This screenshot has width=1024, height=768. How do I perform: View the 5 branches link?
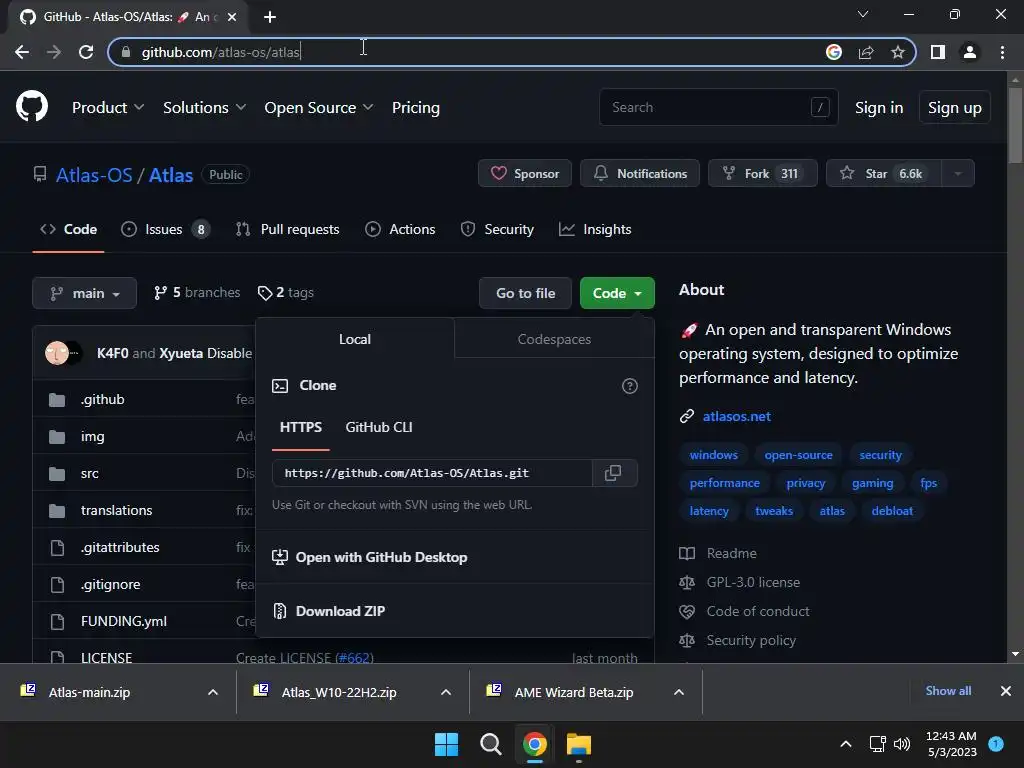pos(197,293)
